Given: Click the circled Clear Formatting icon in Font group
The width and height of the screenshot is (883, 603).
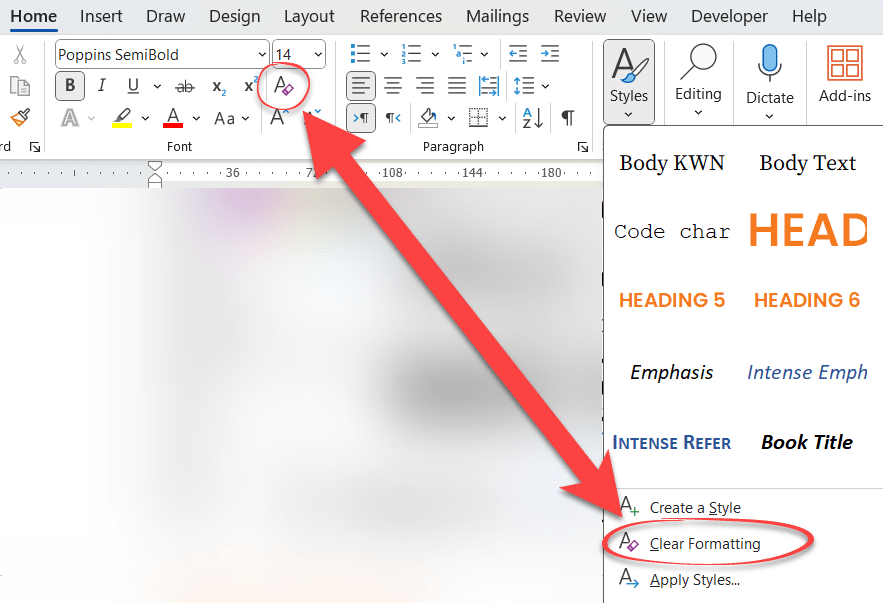Looking at the screenshot, I should (282, 86).
